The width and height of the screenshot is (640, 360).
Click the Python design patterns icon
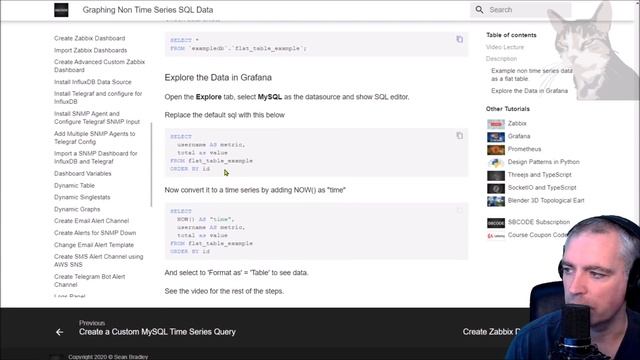pos(496,162)
